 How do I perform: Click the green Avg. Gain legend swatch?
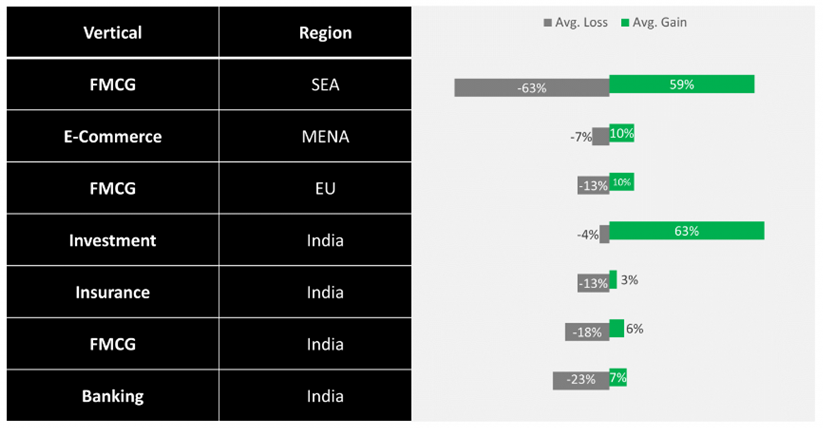pos(625,22)
